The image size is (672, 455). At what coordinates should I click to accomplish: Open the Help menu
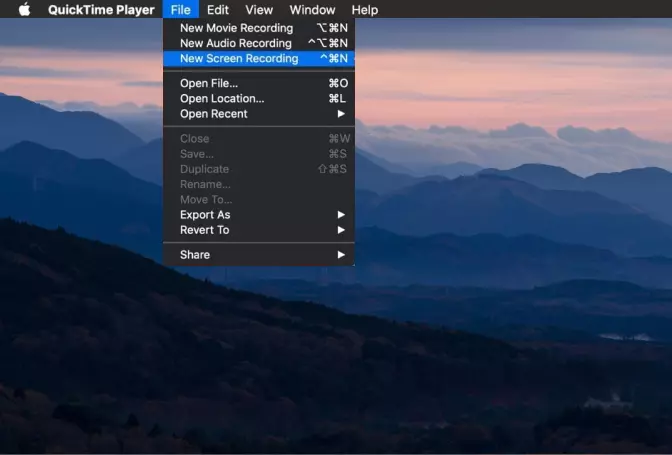click(x=365, y=9)
